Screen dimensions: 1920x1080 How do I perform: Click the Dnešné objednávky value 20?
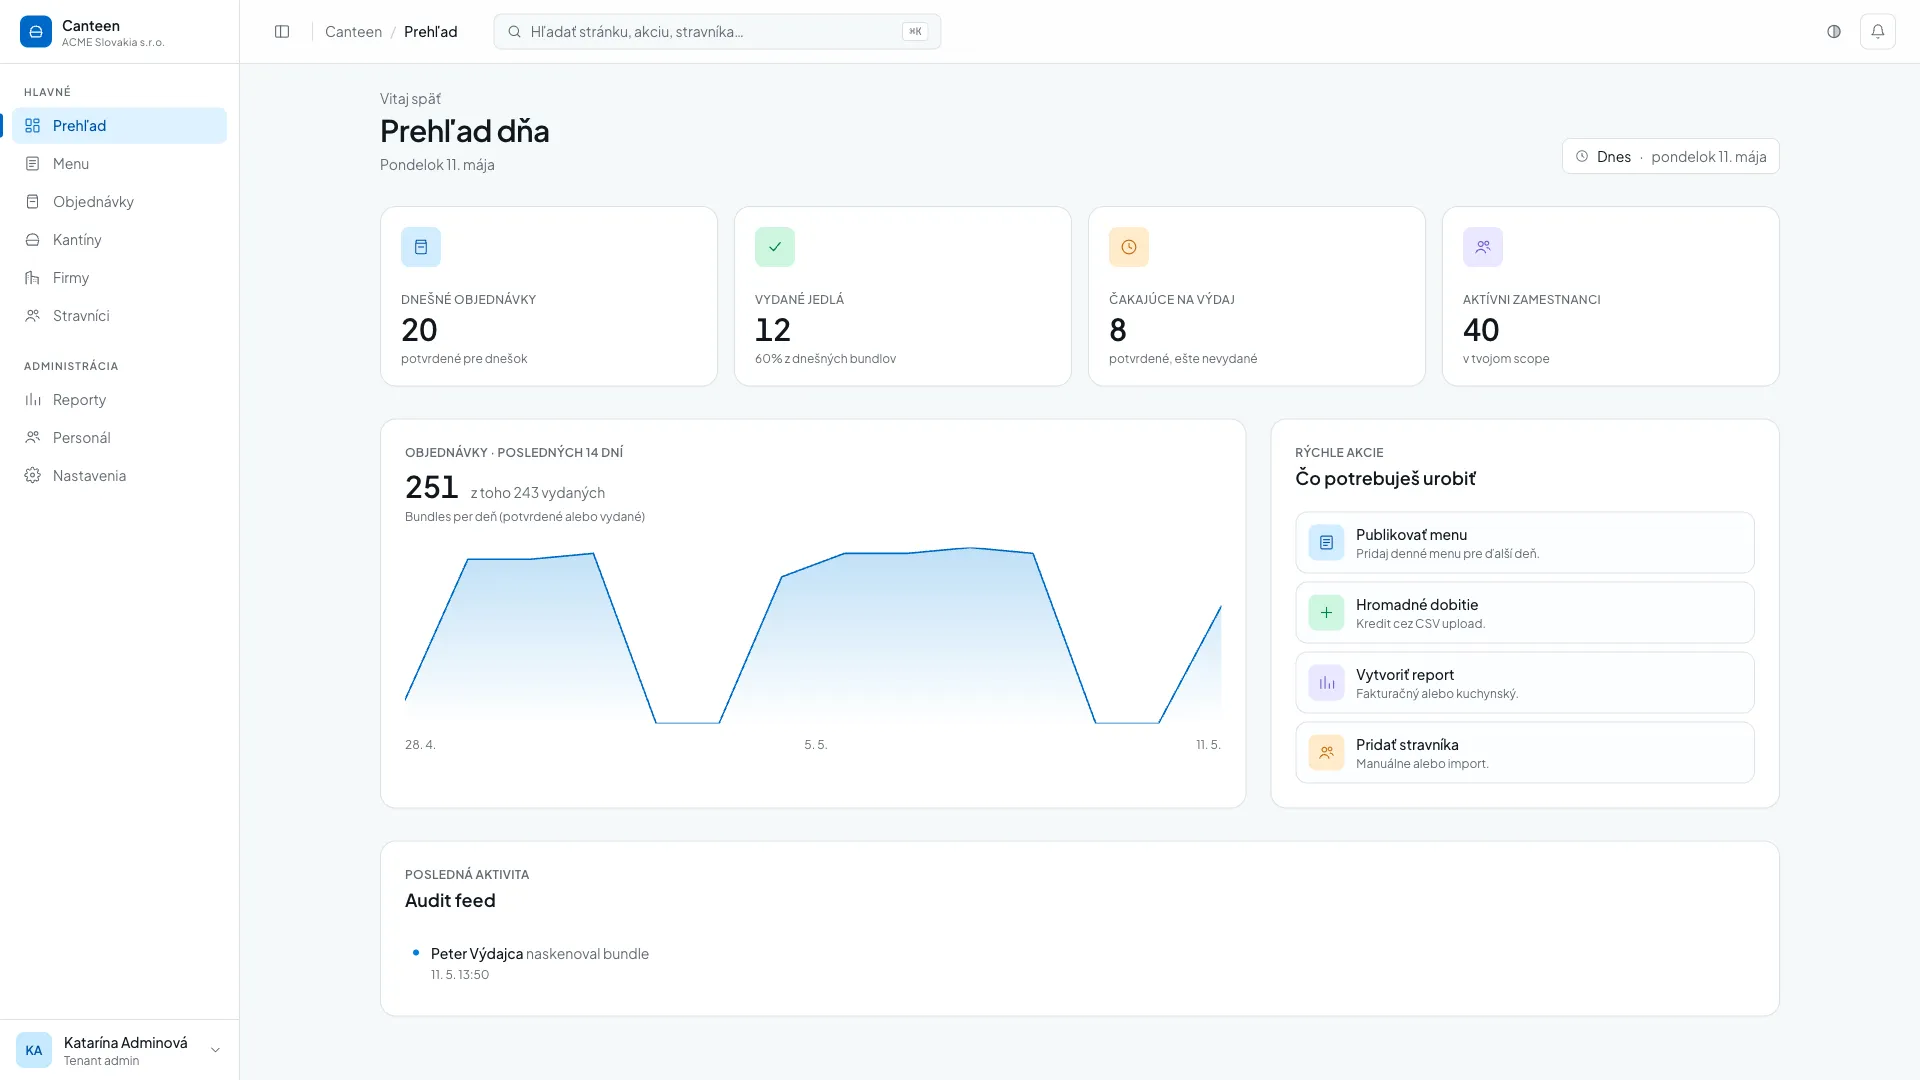(x=419, y=330)
